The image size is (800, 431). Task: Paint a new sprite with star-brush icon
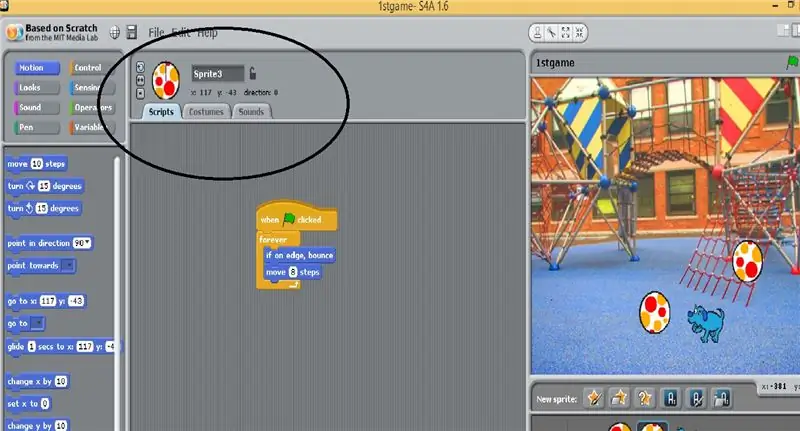[x=594, y=398]
